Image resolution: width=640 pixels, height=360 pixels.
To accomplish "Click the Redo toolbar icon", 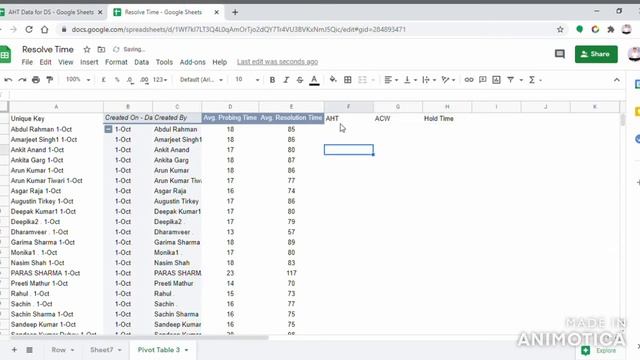I will (x=22, y=80).
